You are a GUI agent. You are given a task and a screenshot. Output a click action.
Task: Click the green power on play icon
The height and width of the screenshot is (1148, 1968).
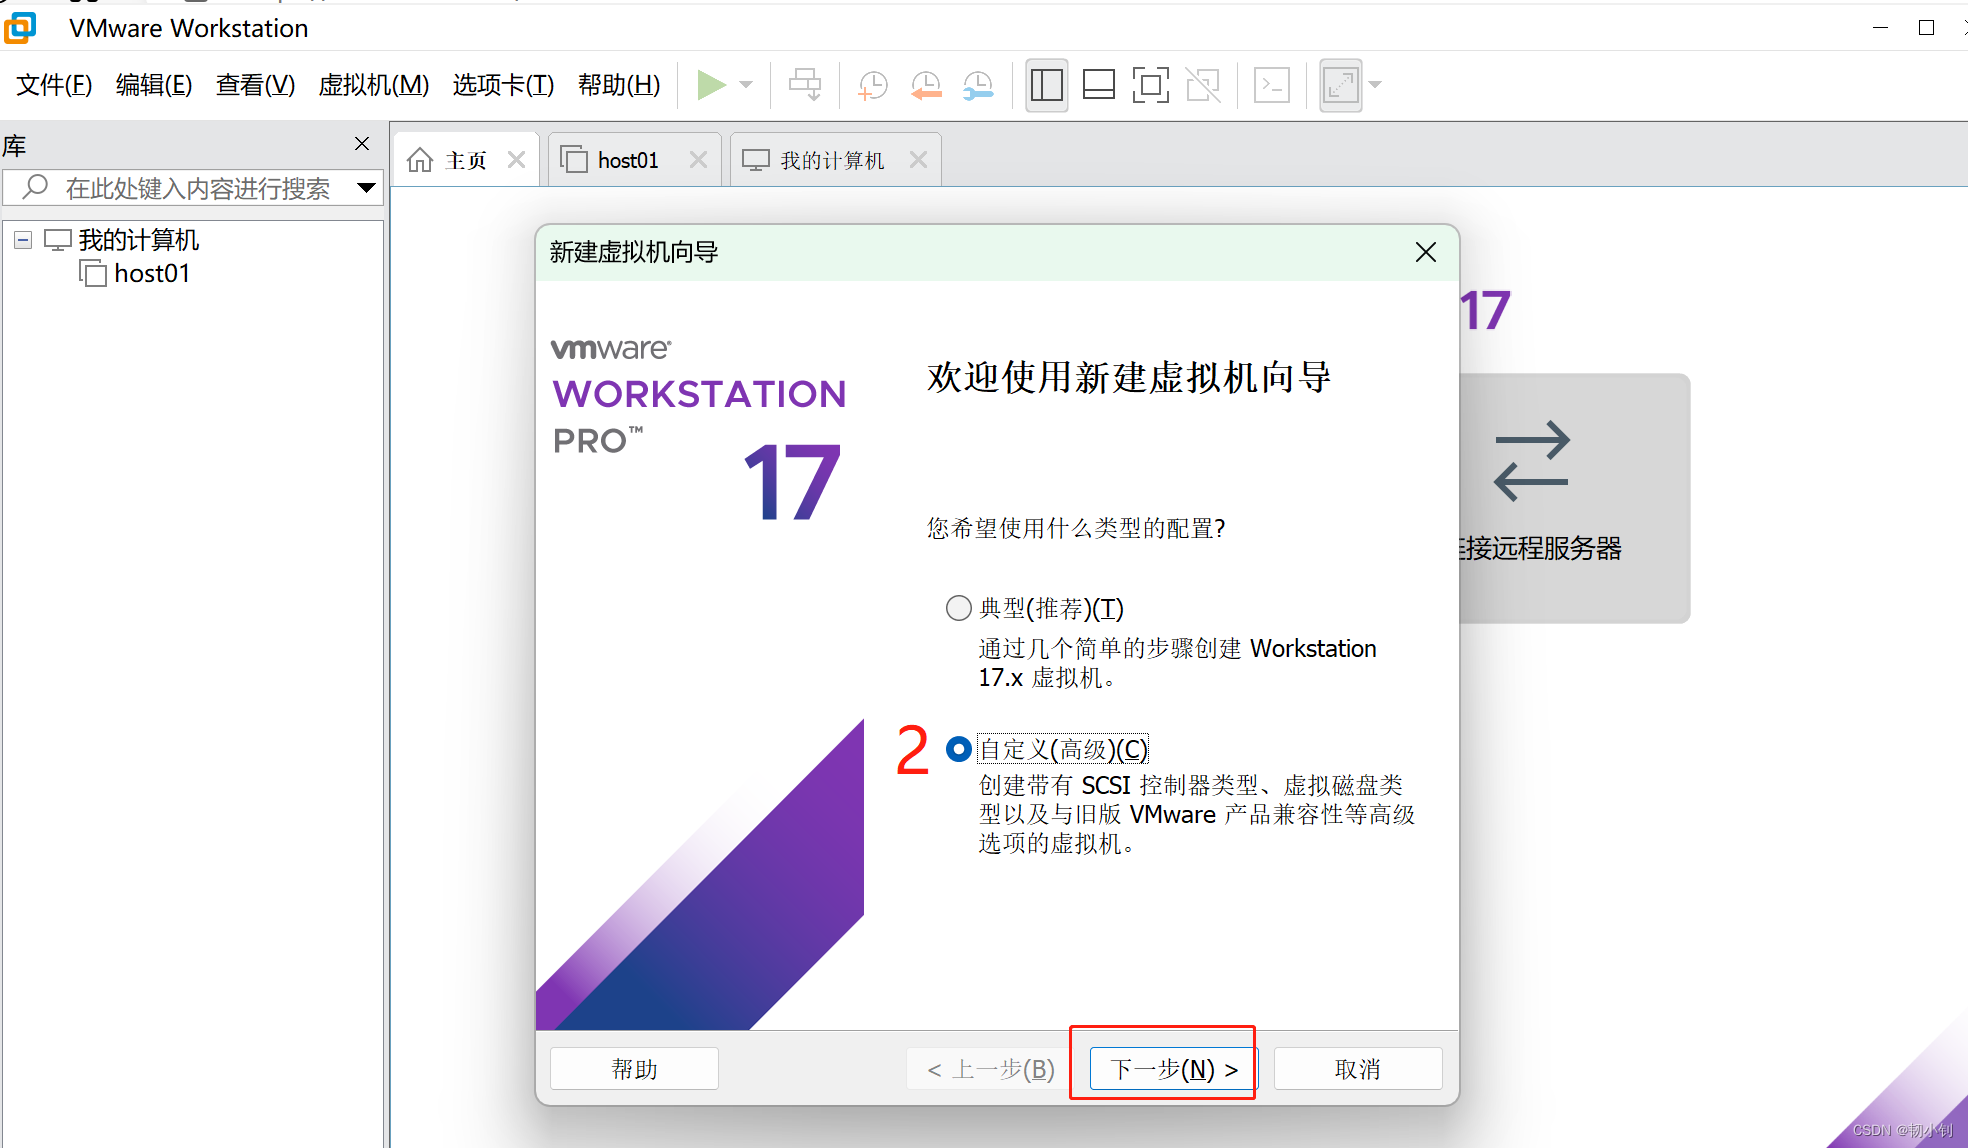710,85
